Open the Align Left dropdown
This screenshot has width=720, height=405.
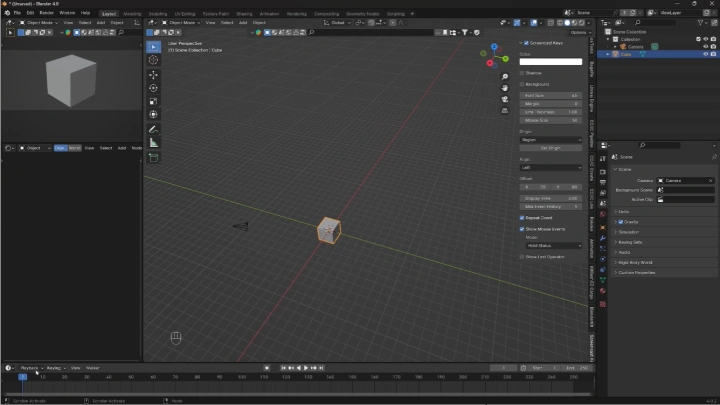coord(551,168)
